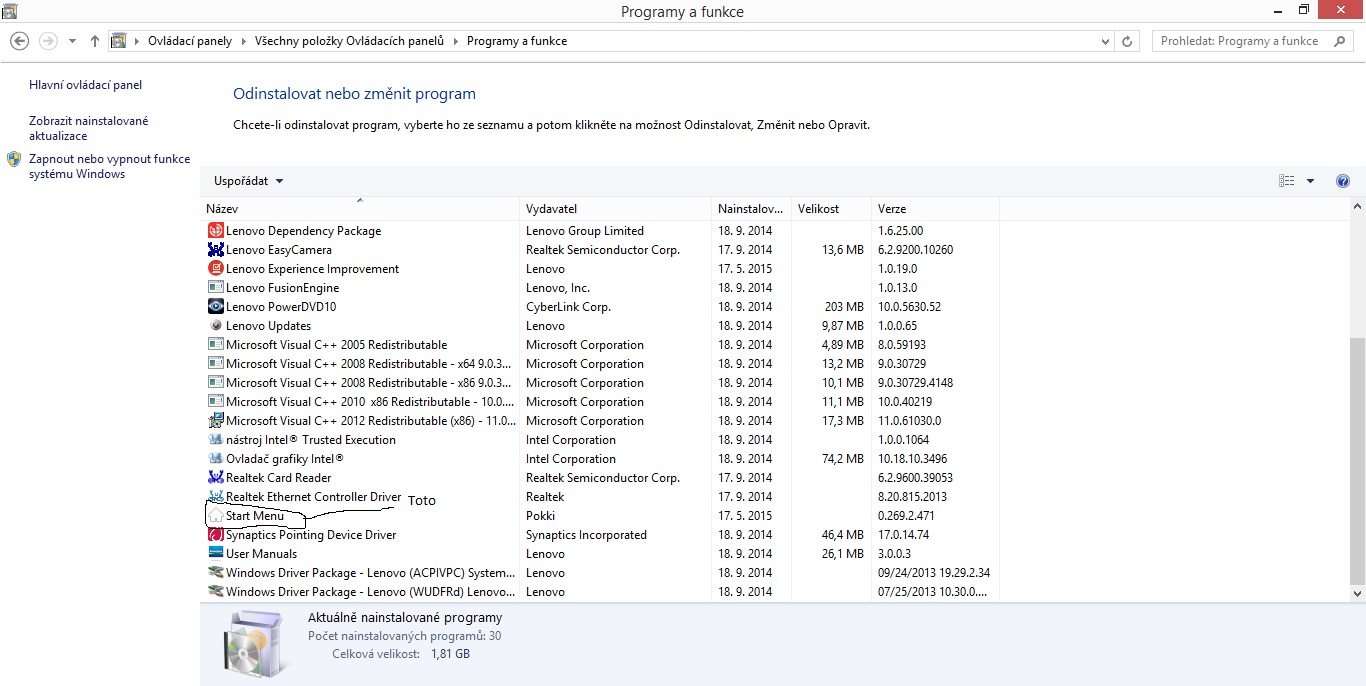Click Zobrazit nainstalované aktualizace link

point(88,128)
